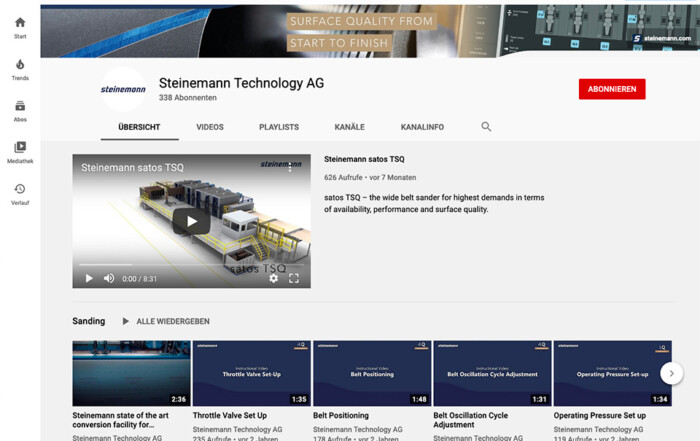Switch to the KANALINFO tab
The height and width of the screenshot is (441, 700).
point(422,127)
